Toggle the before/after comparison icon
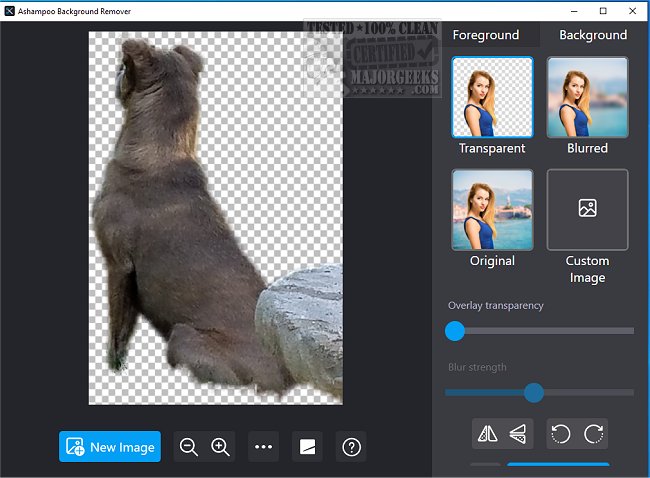650x478 pixels. tap(308, 447)
